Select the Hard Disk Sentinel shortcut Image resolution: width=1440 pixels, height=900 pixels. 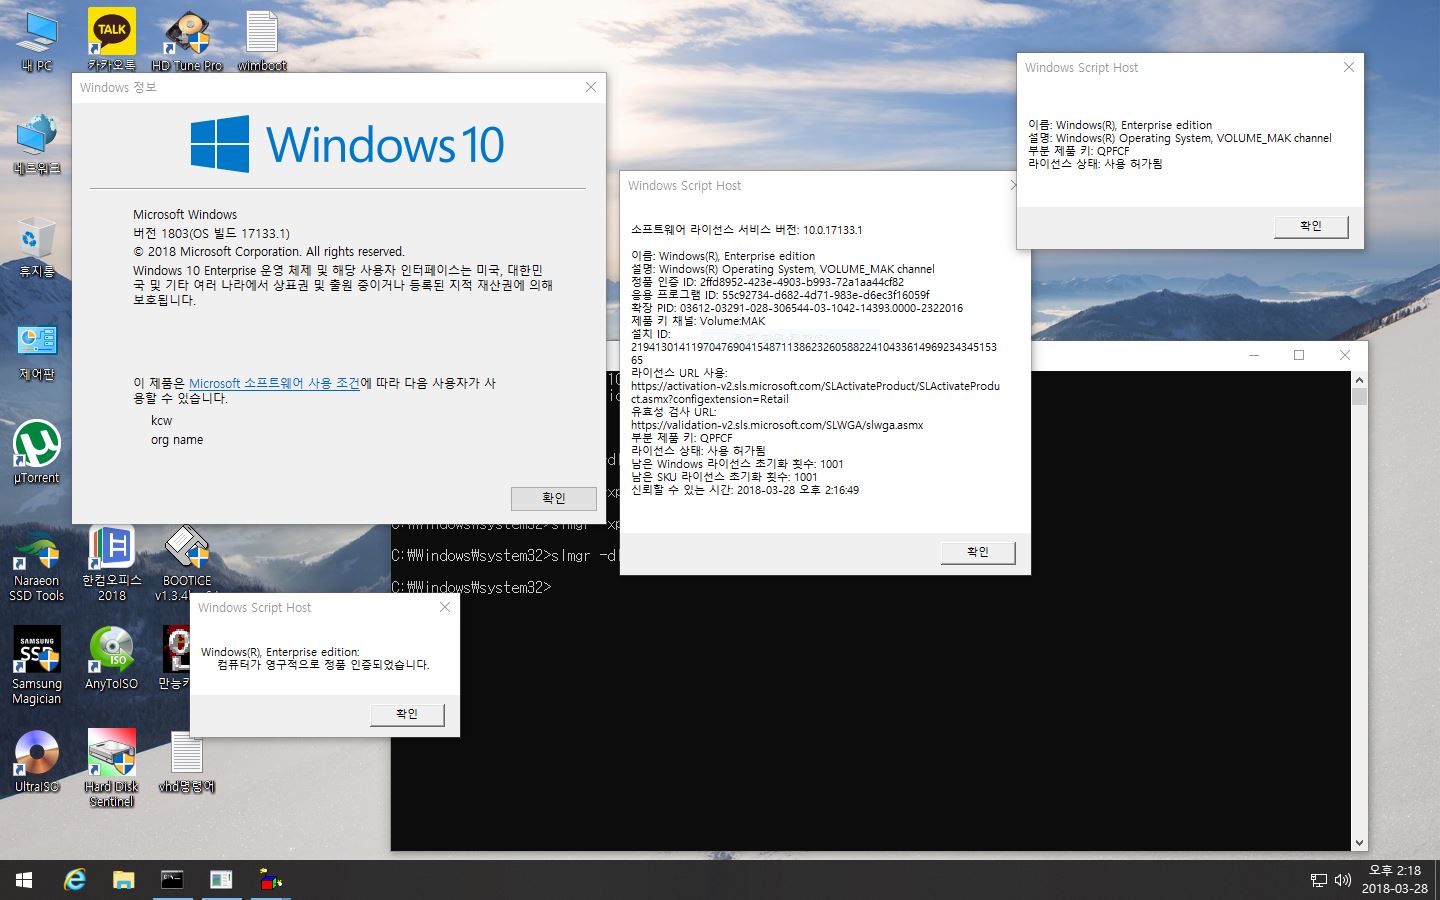tap(112, 768)
